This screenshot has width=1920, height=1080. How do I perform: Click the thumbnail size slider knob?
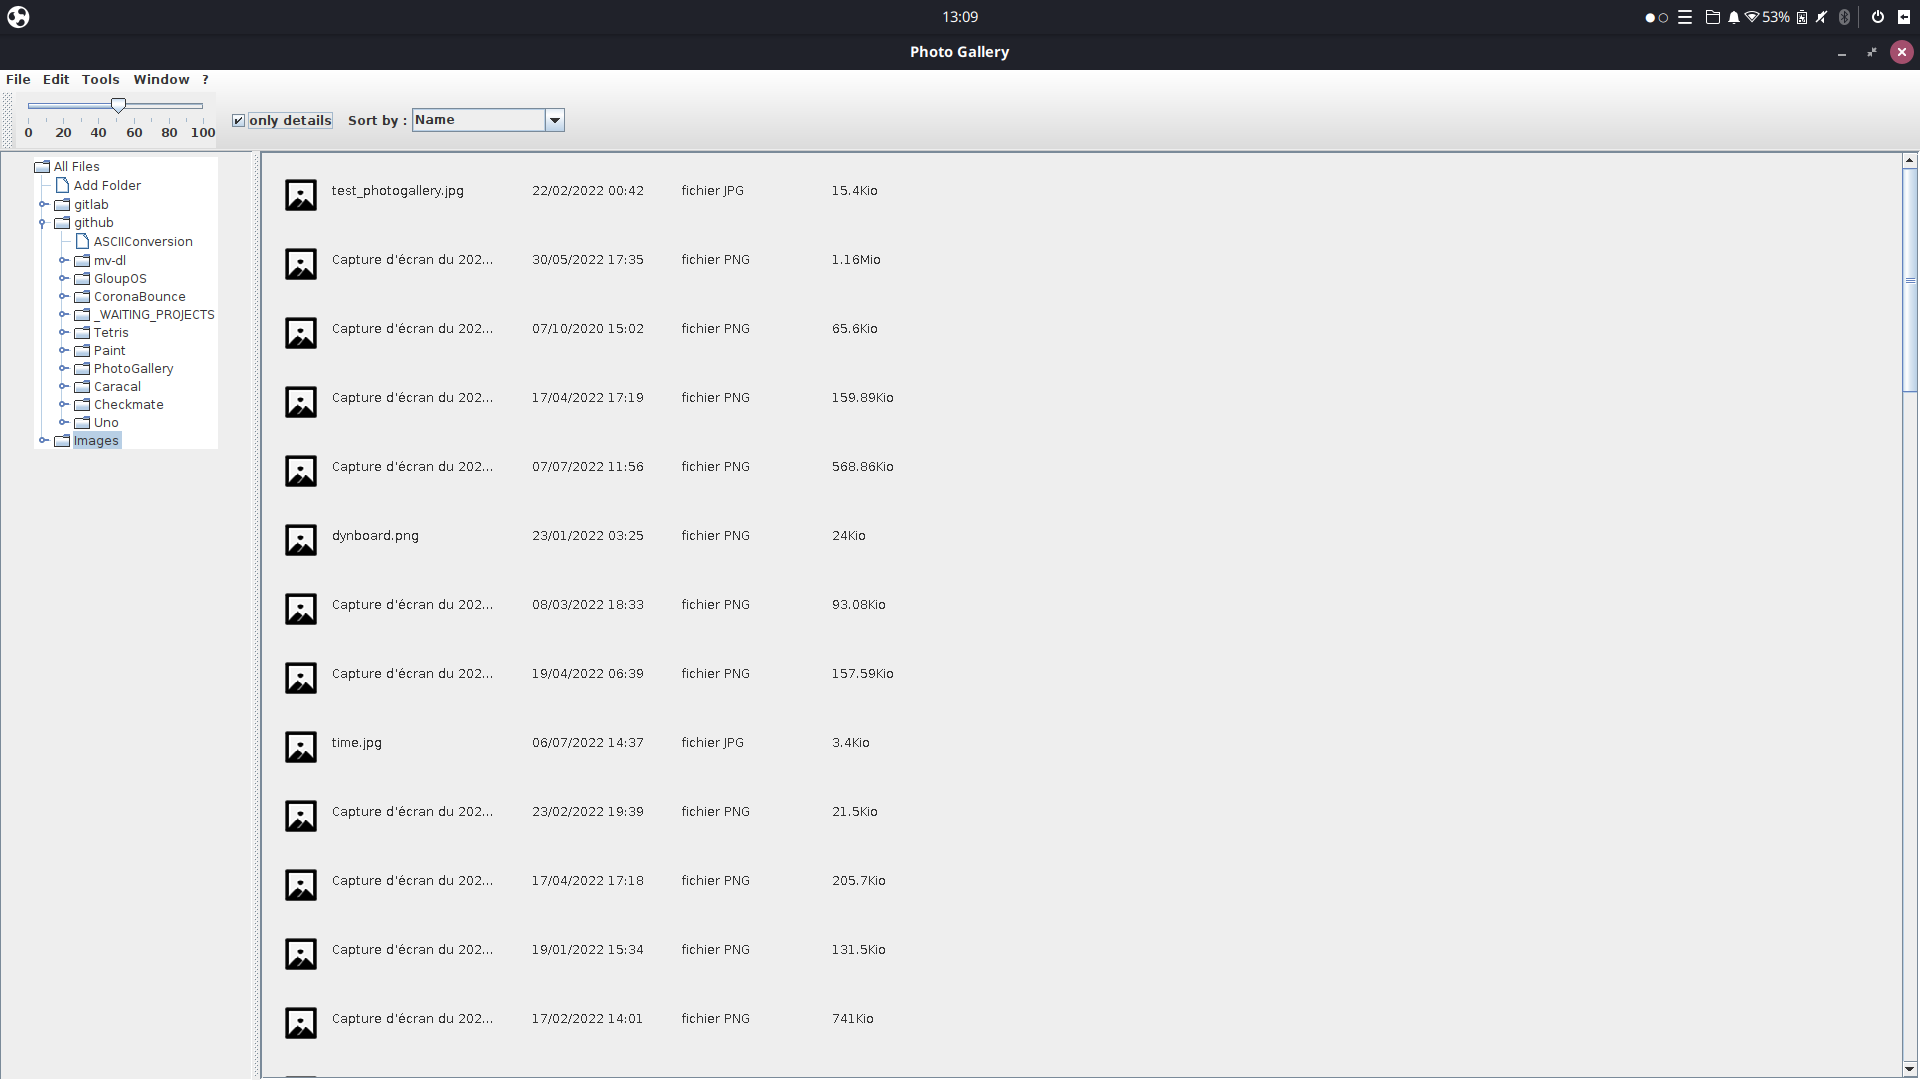(x=118, y=105)
